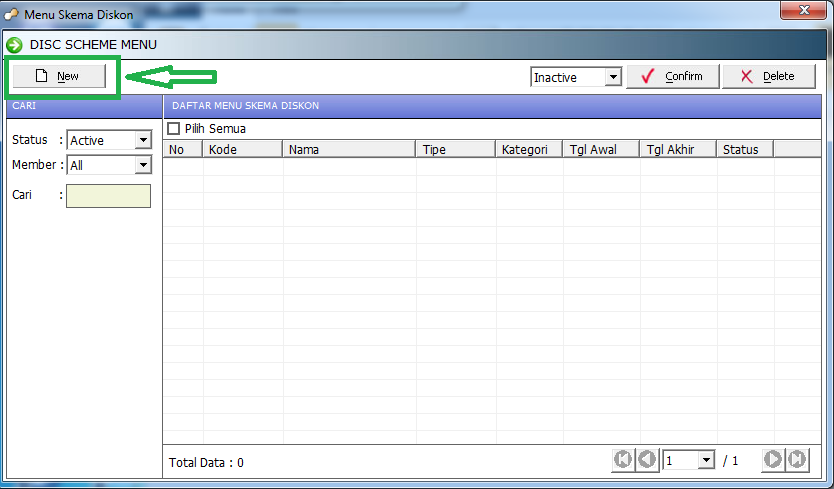Open the Member dropdown showing All
Image resolution: width=834 pixels, height=489 pixels.
click(x=142, y=165)
